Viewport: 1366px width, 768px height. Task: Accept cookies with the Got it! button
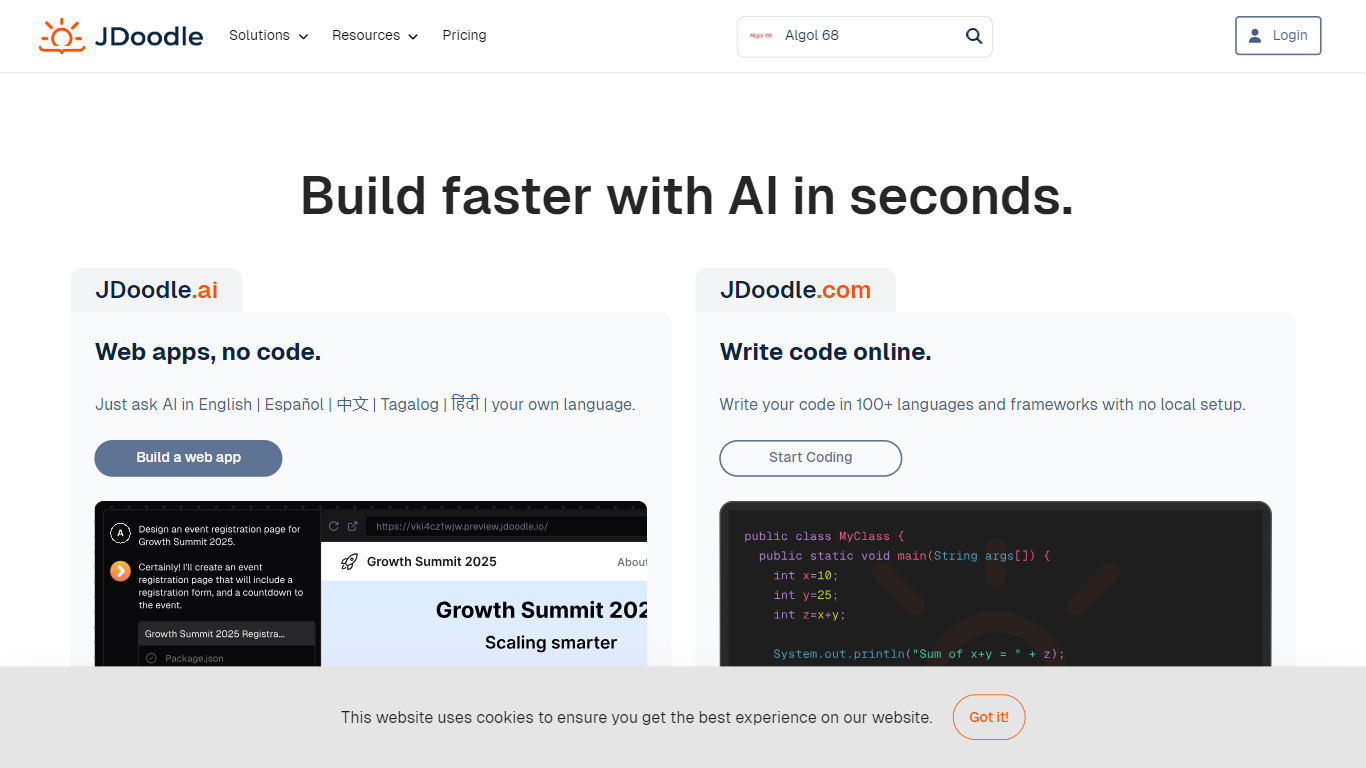click(x=989, y=717)
